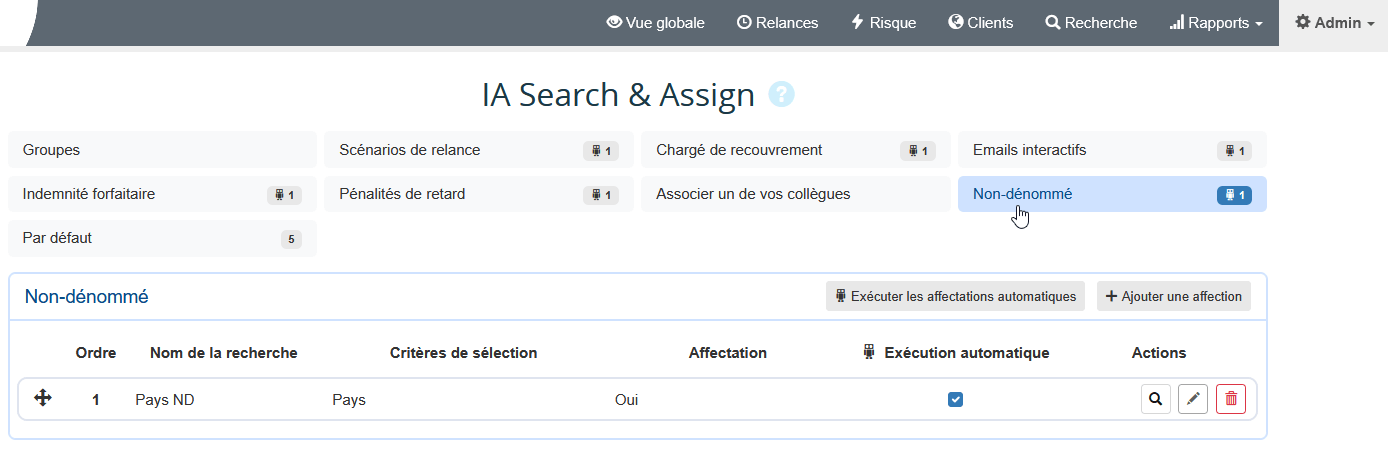The width and height of the screenshot is (1388, 449).
Task: Click the Affectation column header
Action: click(x=728, y=353)
